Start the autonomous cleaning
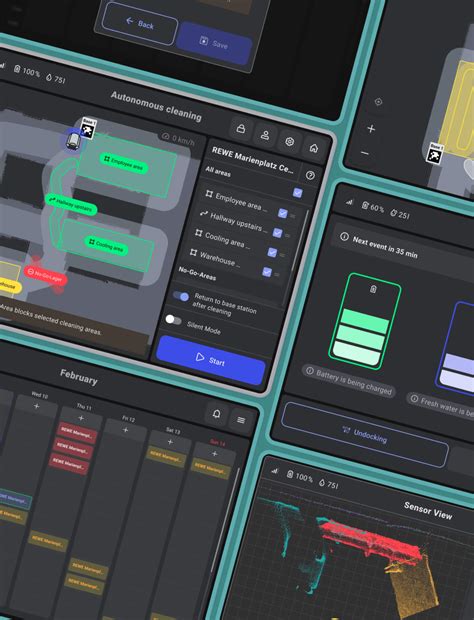Viewport: 474px width, 620px height. click(210, 360)
